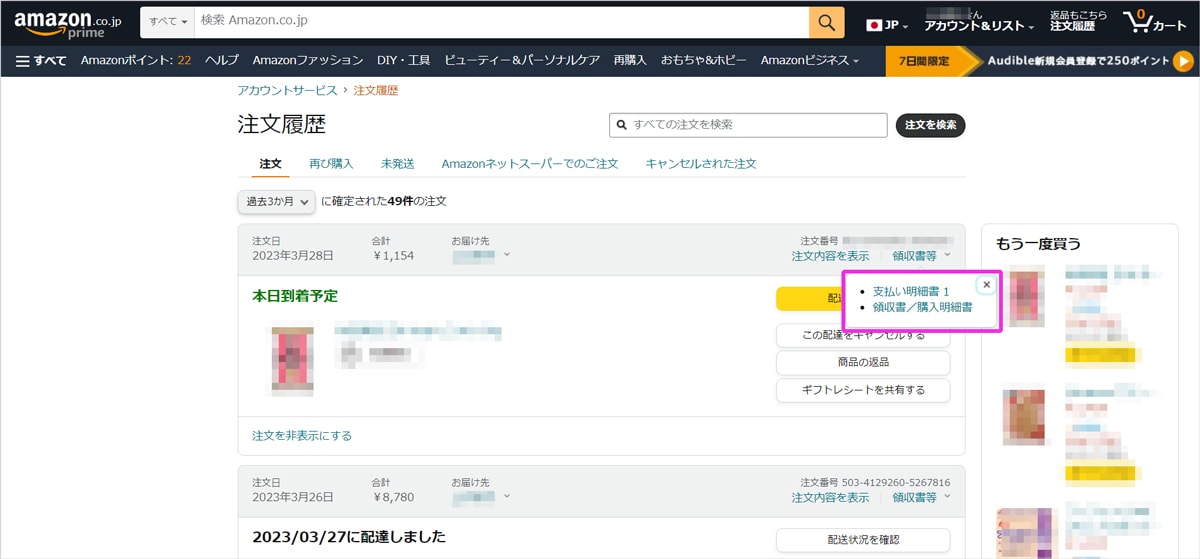Click the アカウントサービス breadcrumb
The height and width of the screenshot is (559, 1200).
click(x=287, y=90)
